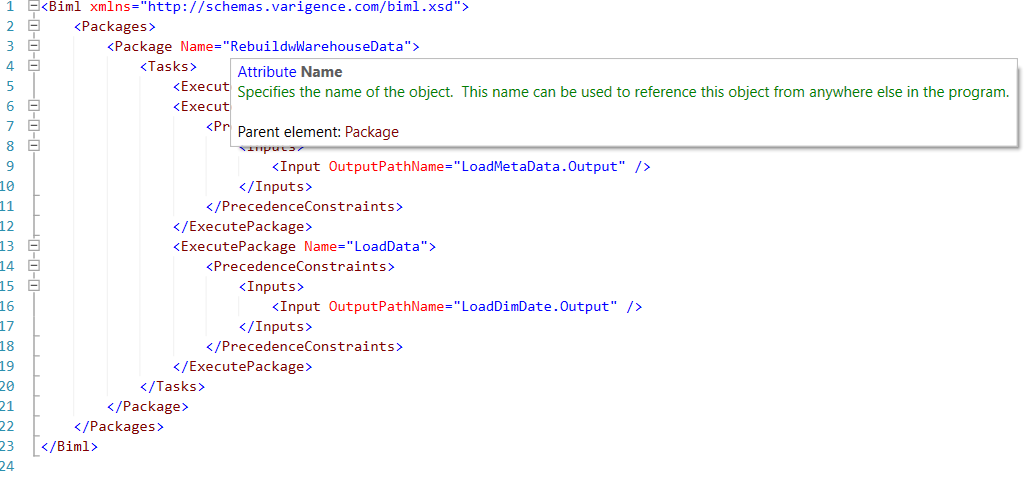The width and height of the screenshot is (1030, 487).
Task: Click the OutputPathName attribute on line 16
Action: point(386,307)
